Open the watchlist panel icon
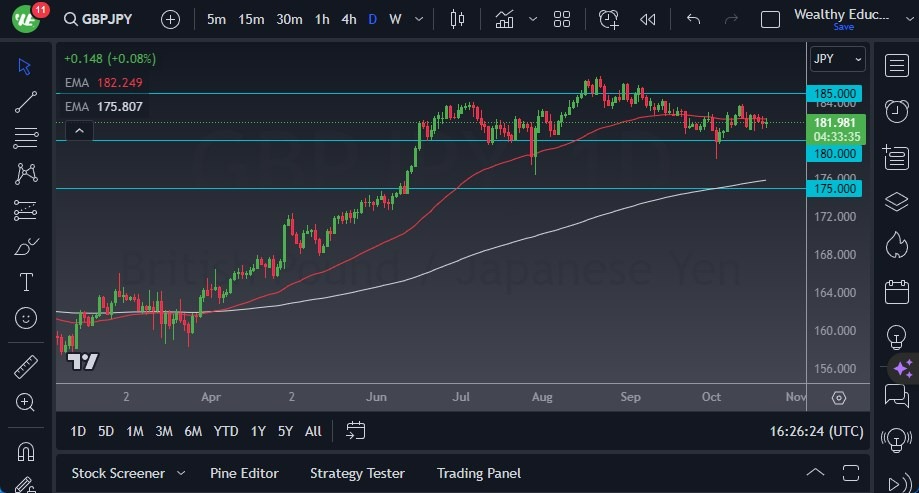919x493 pixels. 896,66
